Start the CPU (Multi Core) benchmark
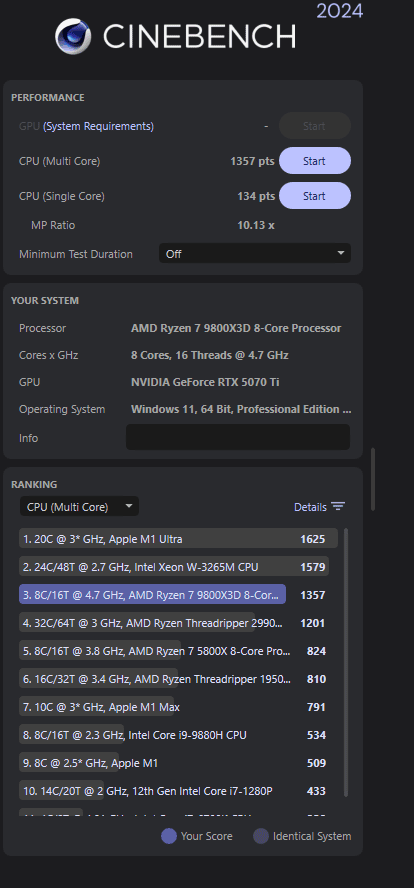414x888 pixels. tap(315, 161)
